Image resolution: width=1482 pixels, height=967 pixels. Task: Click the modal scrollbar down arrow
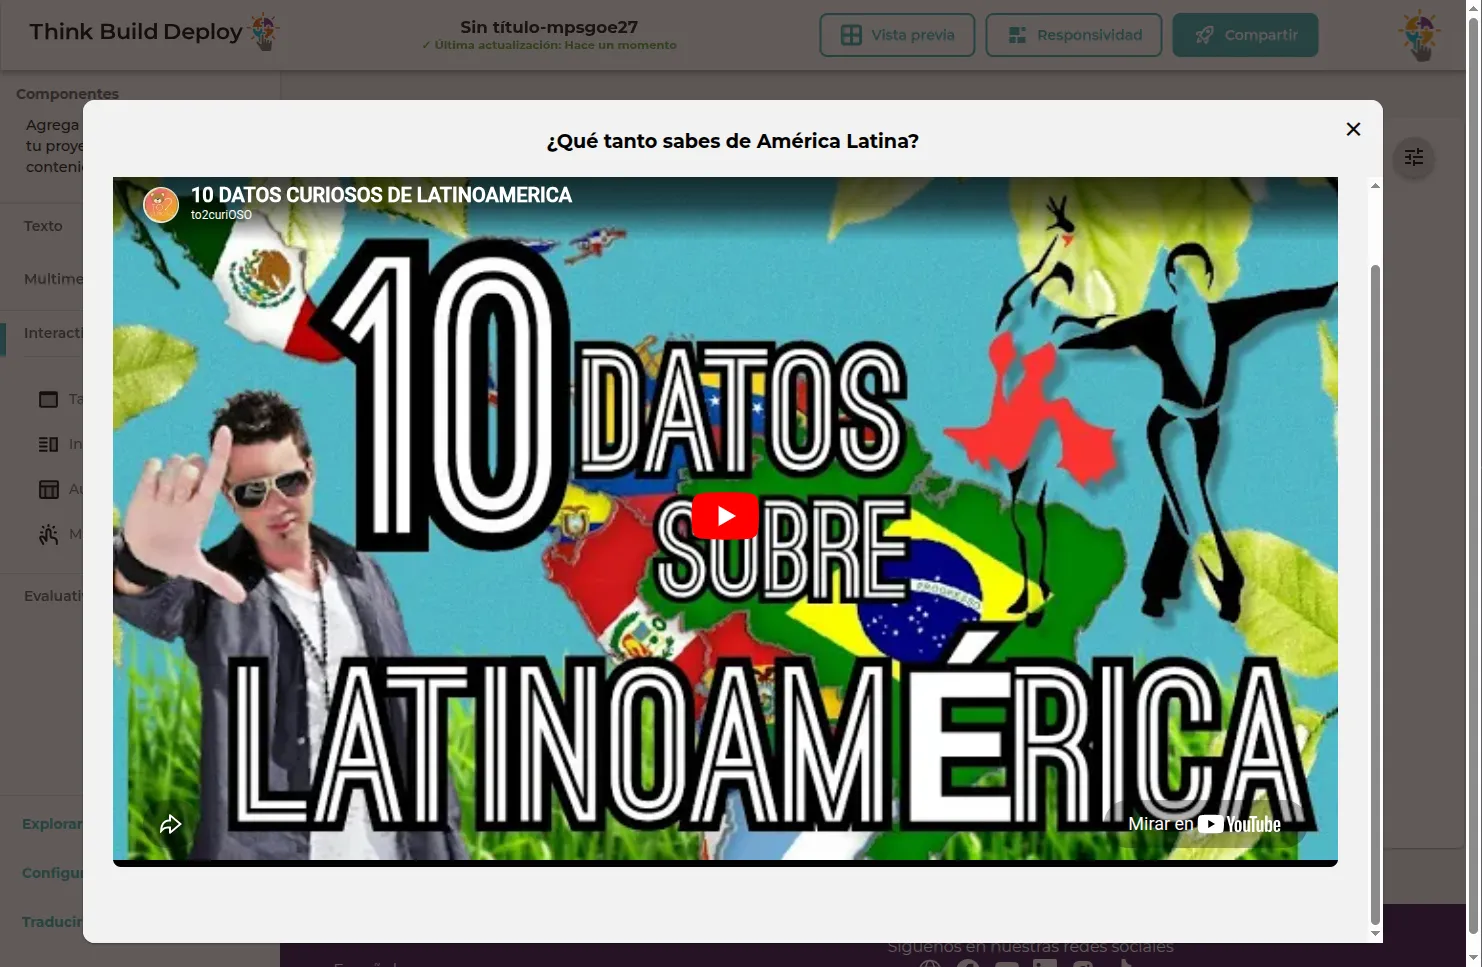(x=1375, y=934)
